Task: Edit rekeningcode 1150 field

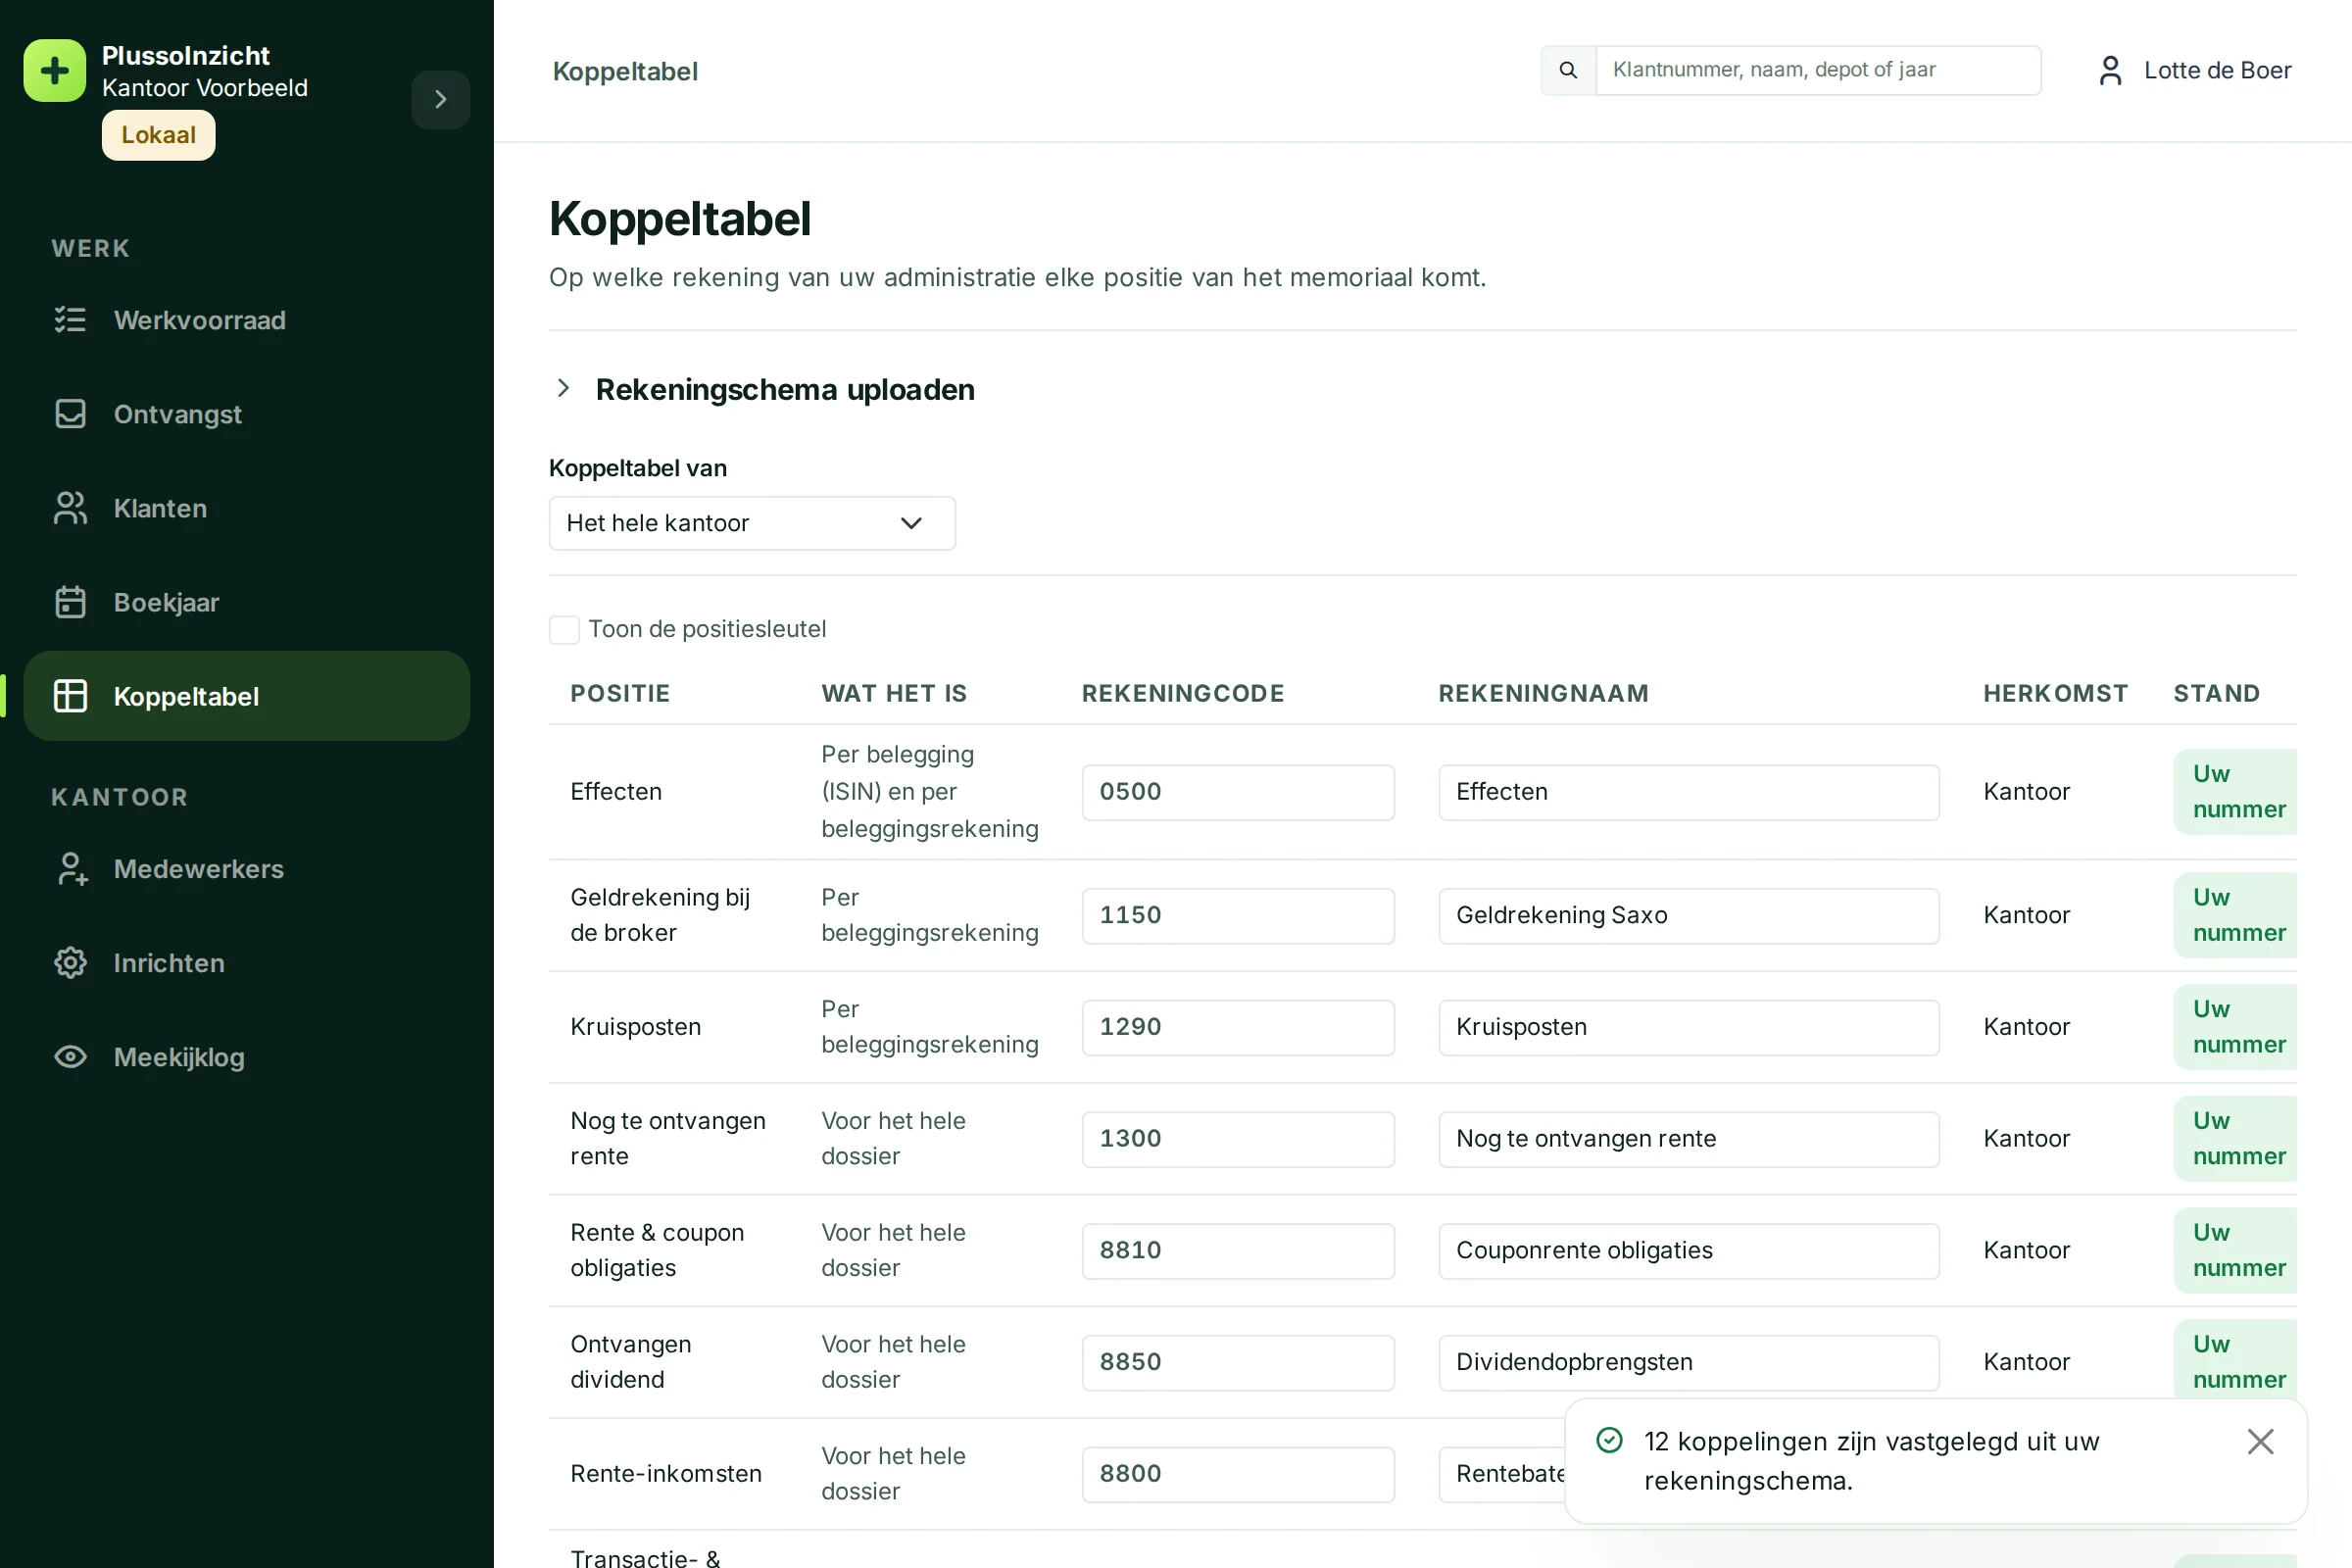Action: click(1238, 915)
